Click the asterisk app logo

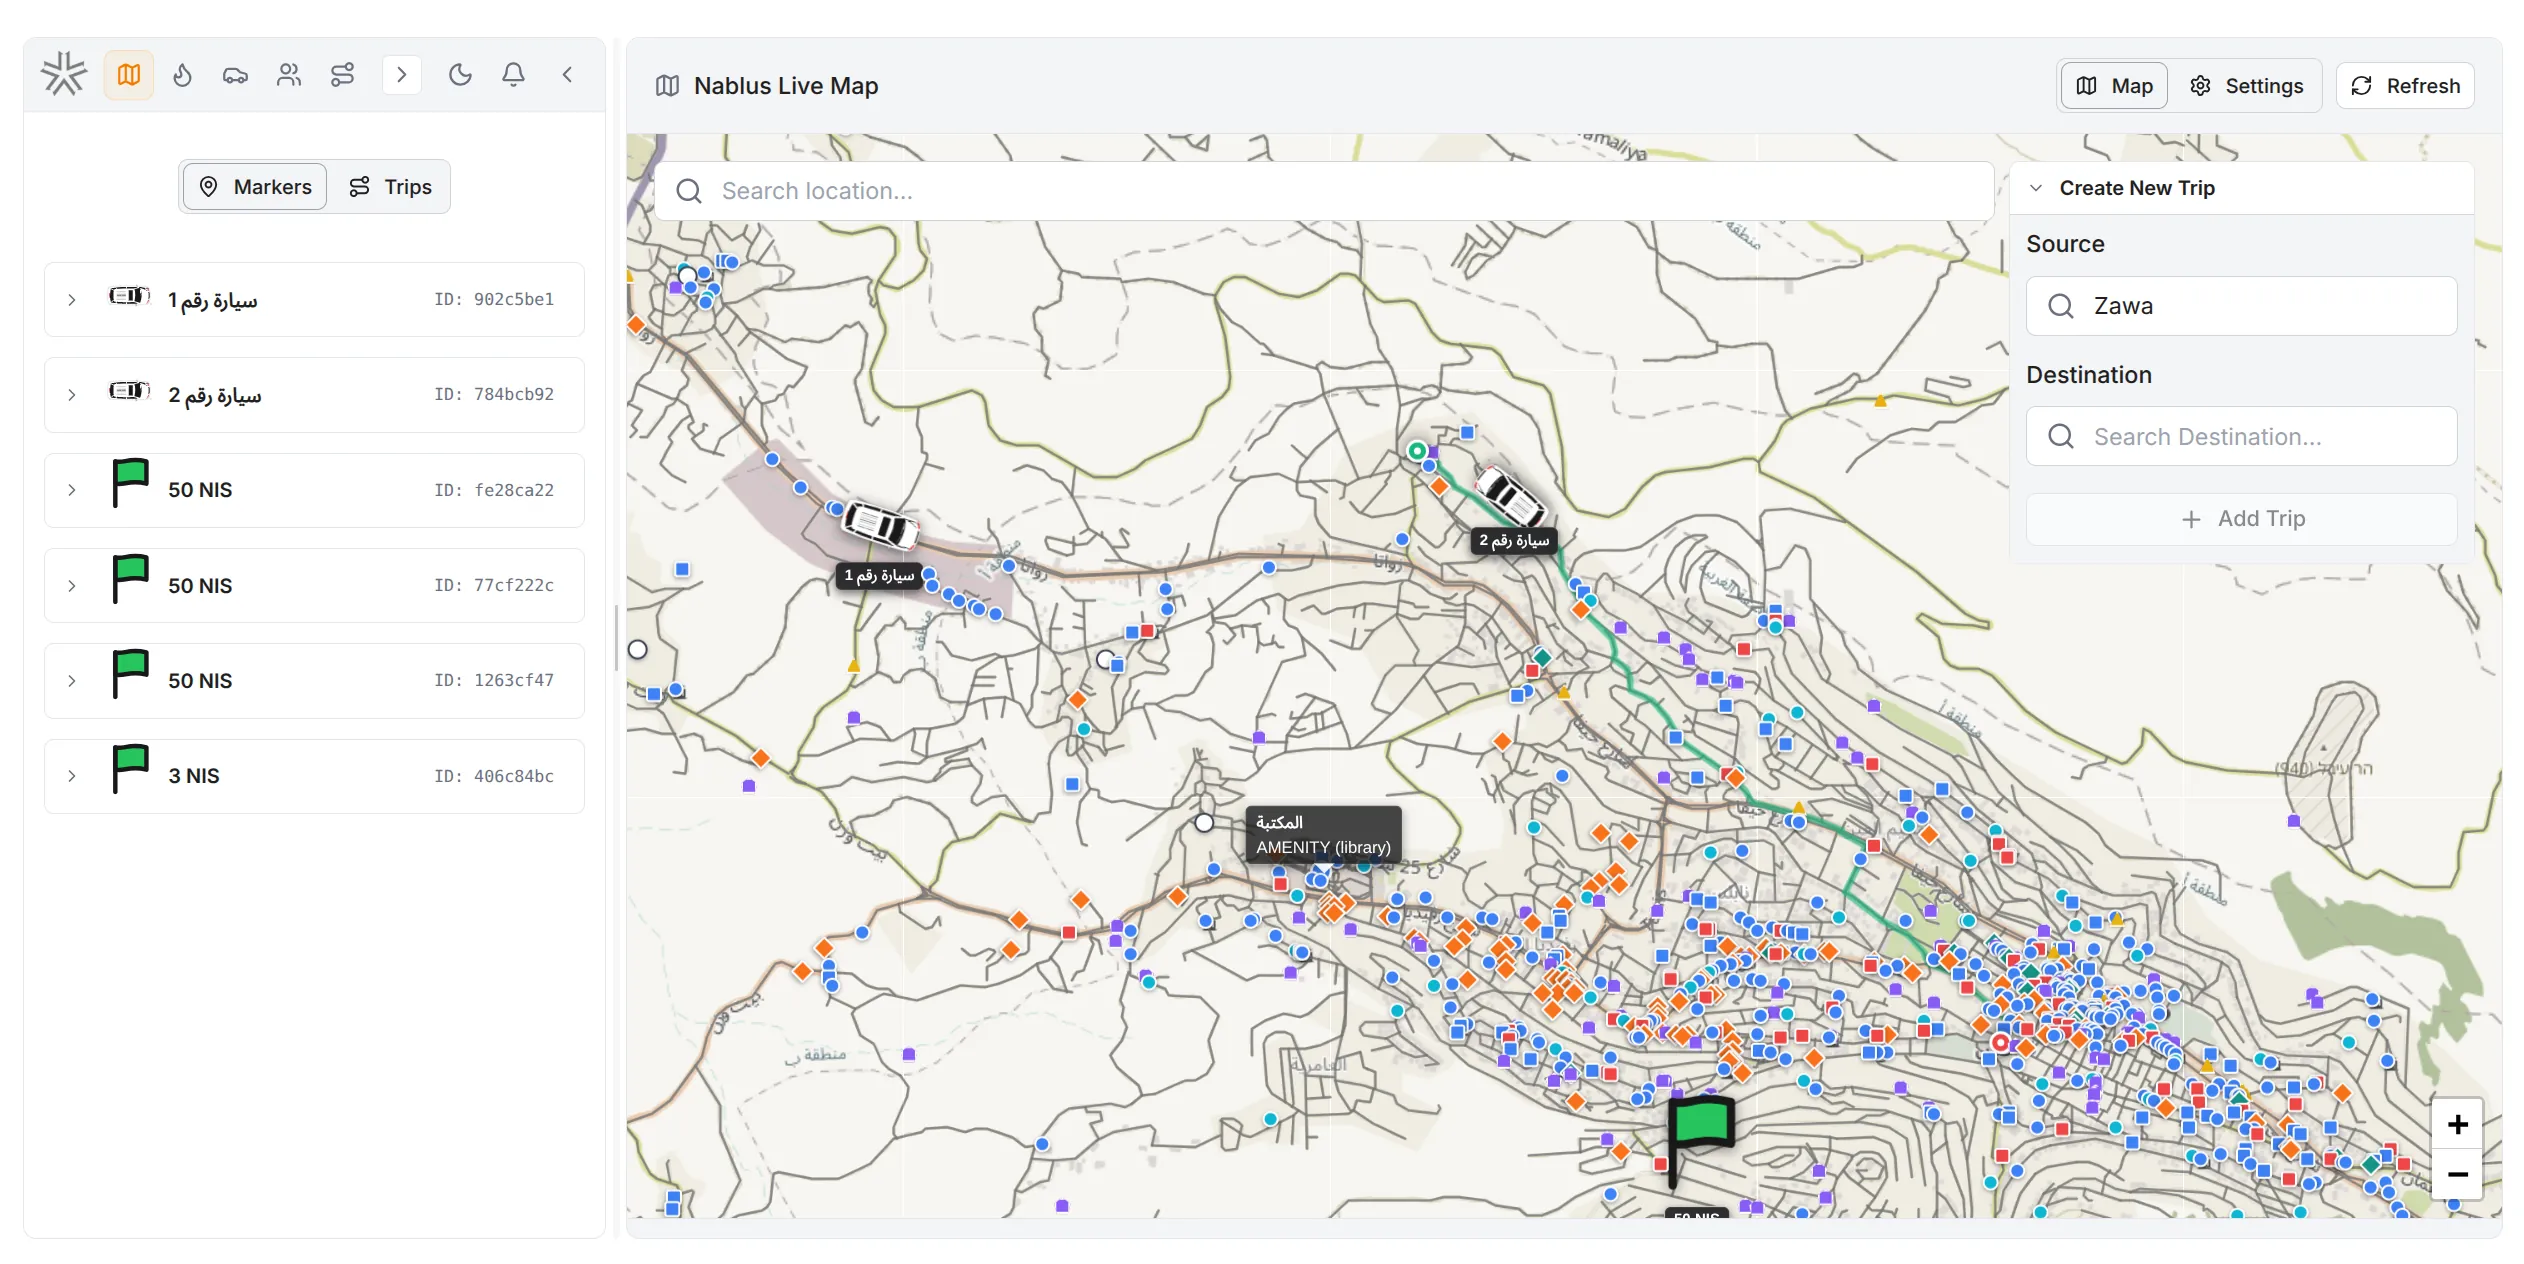tap(64, 74)
